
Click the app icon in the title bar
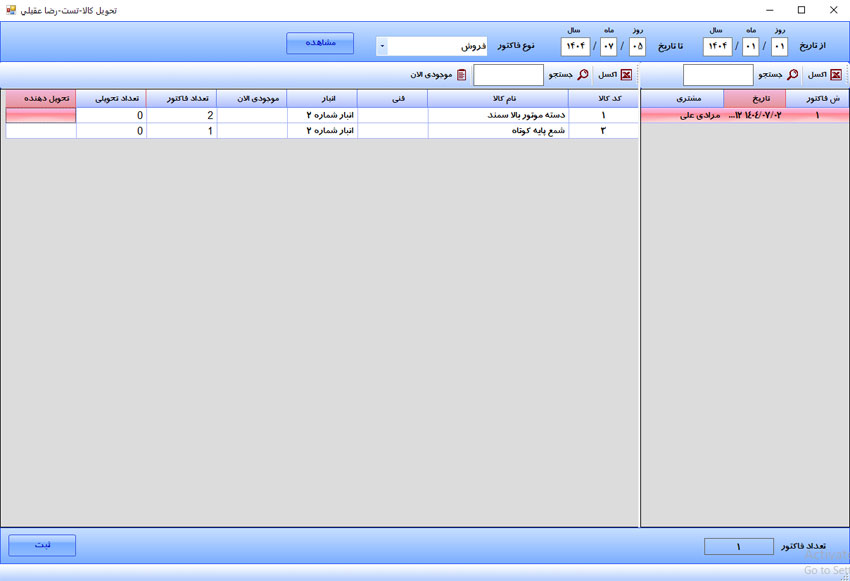point(11,10)
